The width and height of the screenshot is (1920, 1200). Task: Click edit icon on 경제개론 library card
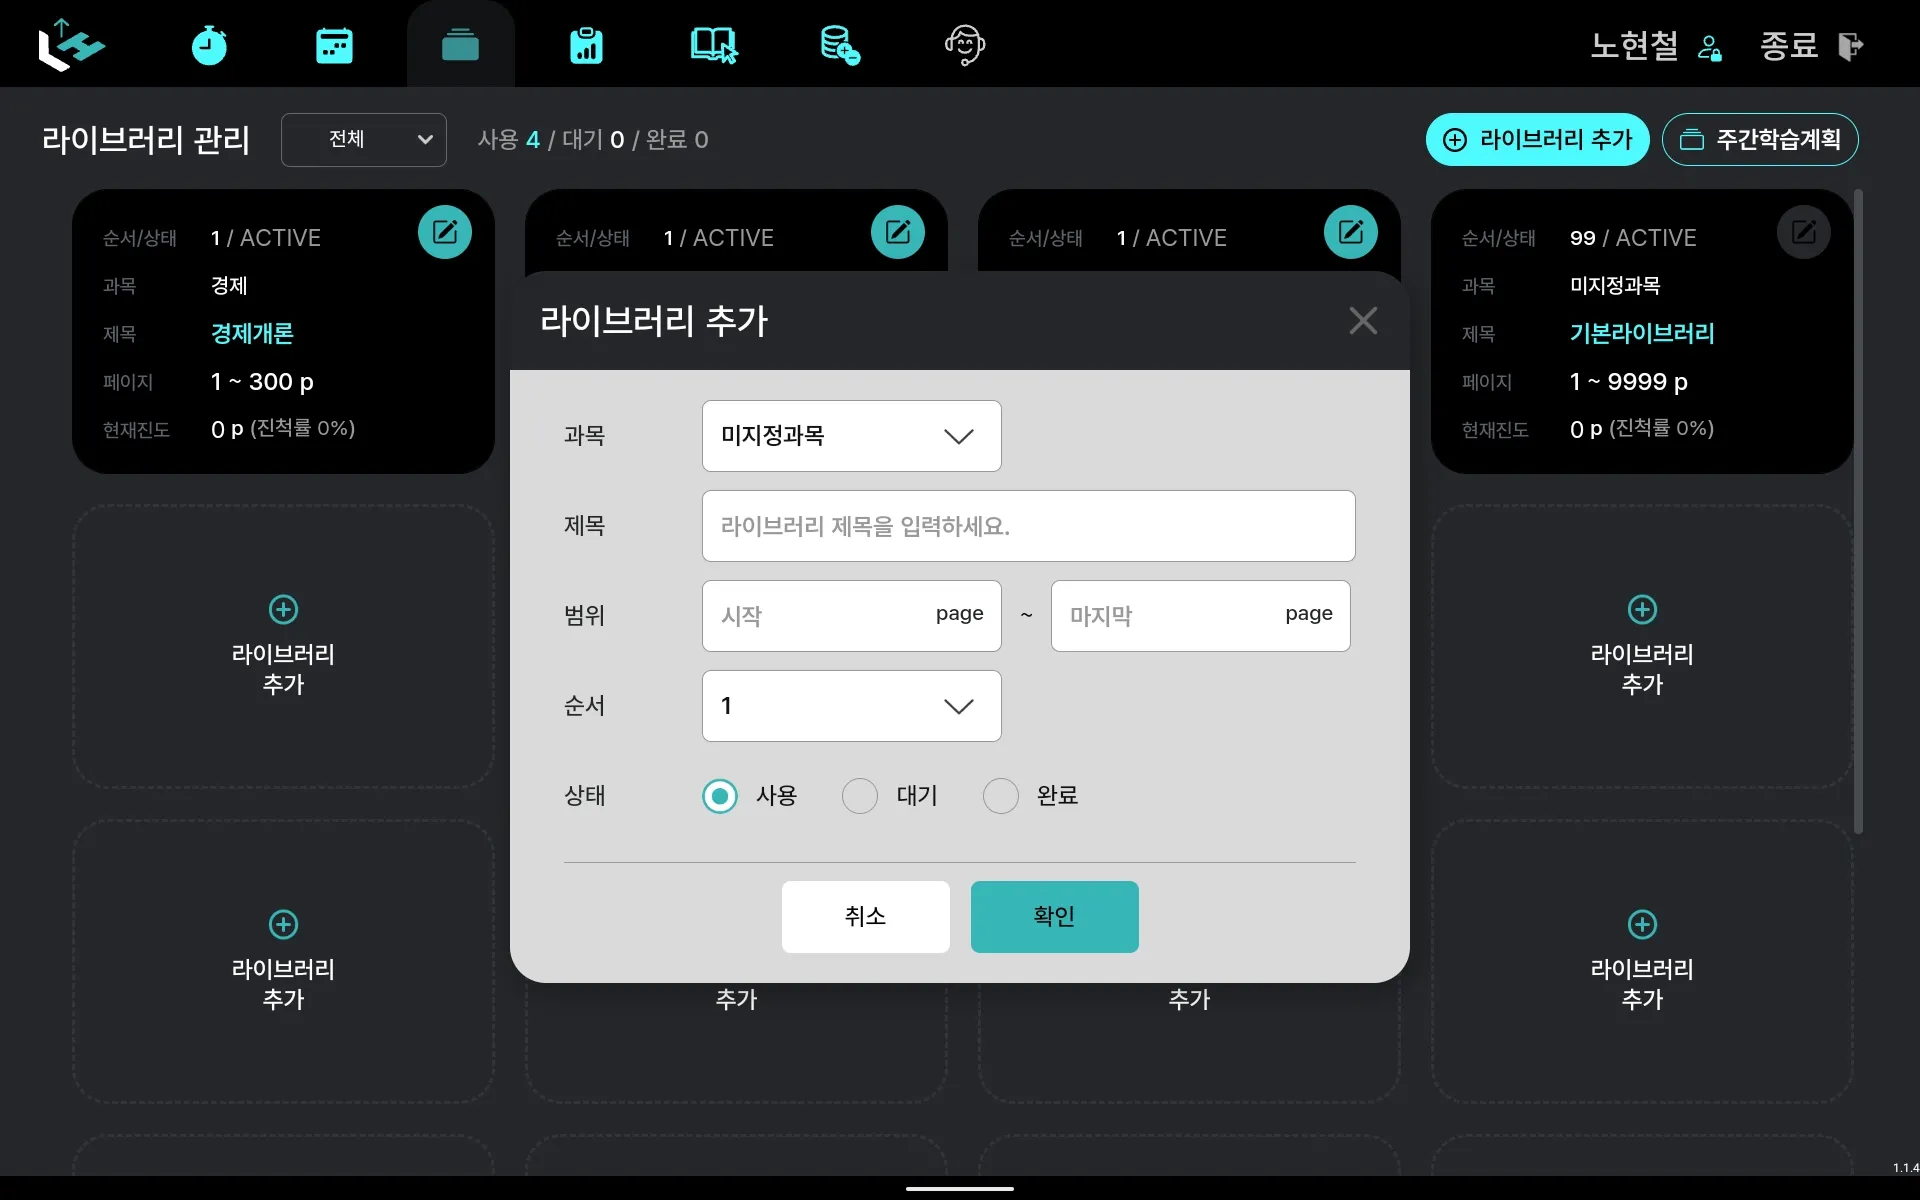(x=445, y=232)
